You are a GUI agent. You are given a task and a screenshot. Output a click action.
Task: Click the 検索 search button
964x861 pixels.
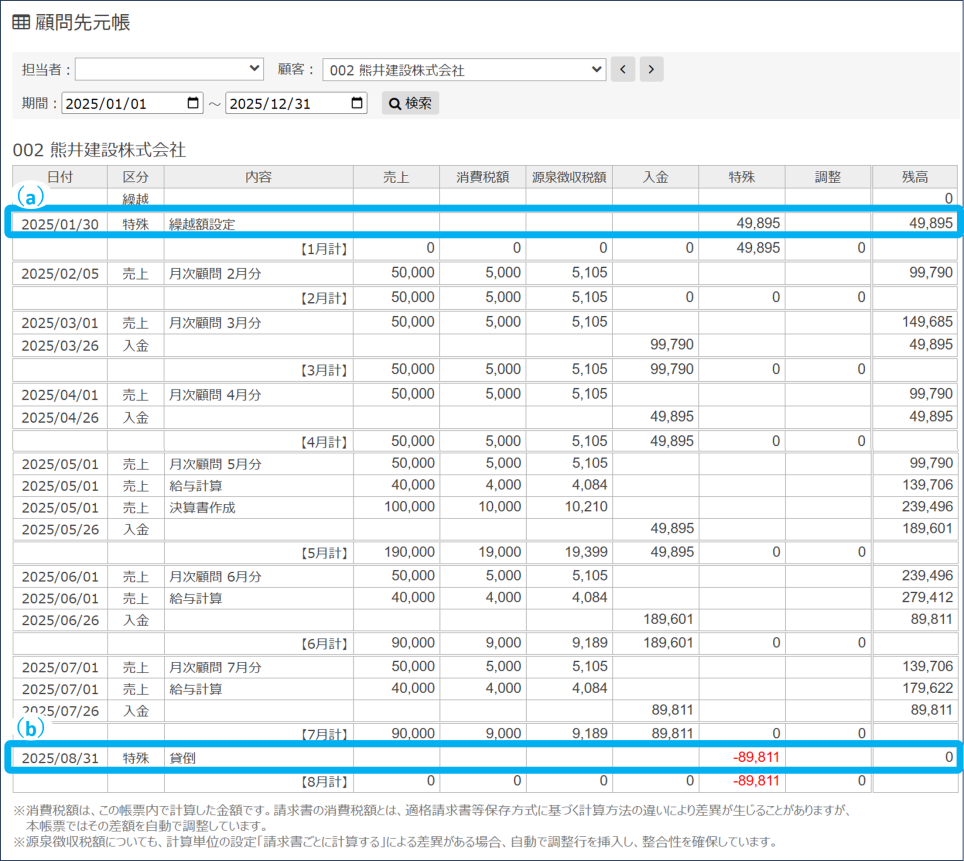[410, 103]
